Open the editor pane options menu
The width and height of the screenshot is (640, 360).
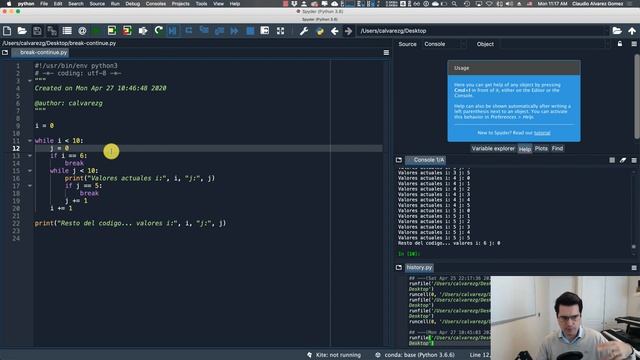point(386,53)
